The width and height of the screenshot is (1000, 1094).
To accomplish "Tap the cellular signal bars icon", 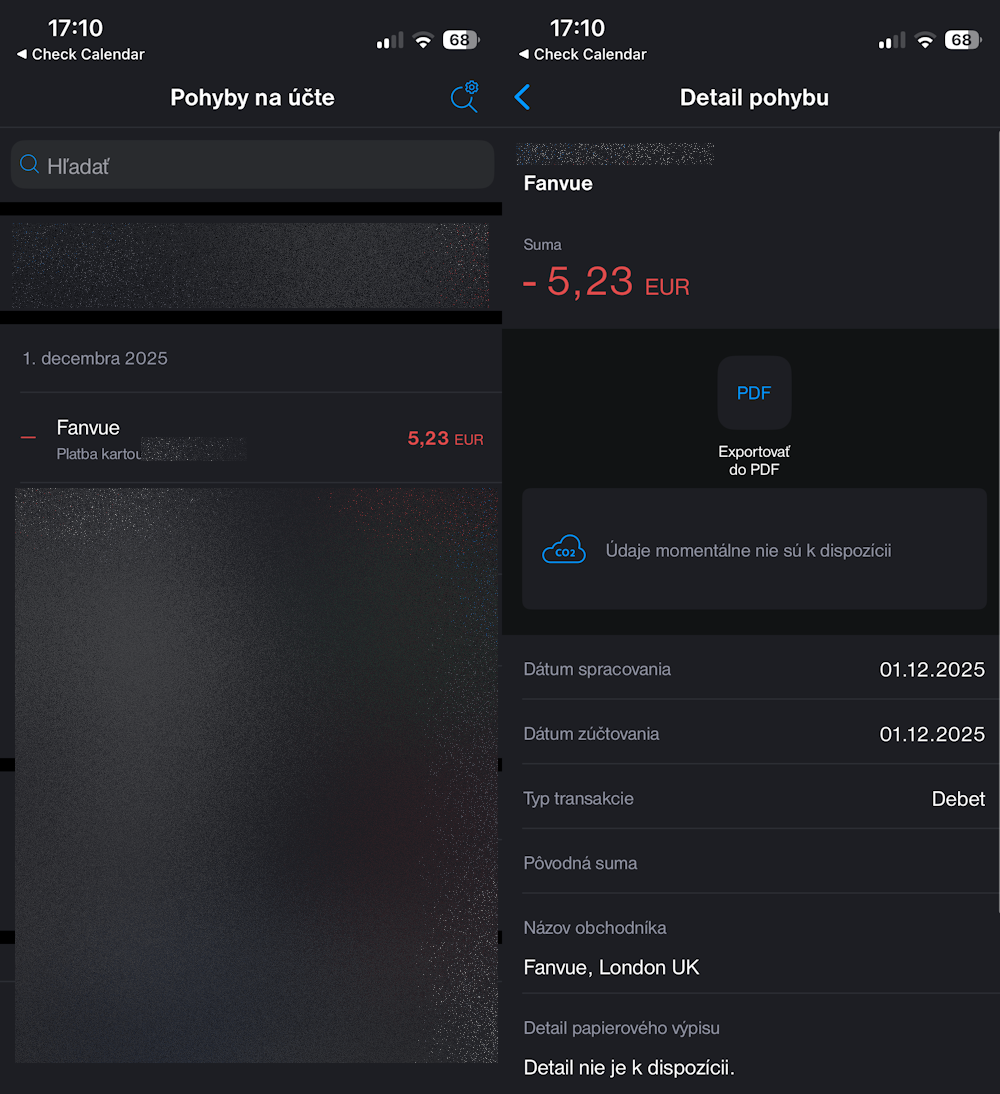I will point(389,40).
